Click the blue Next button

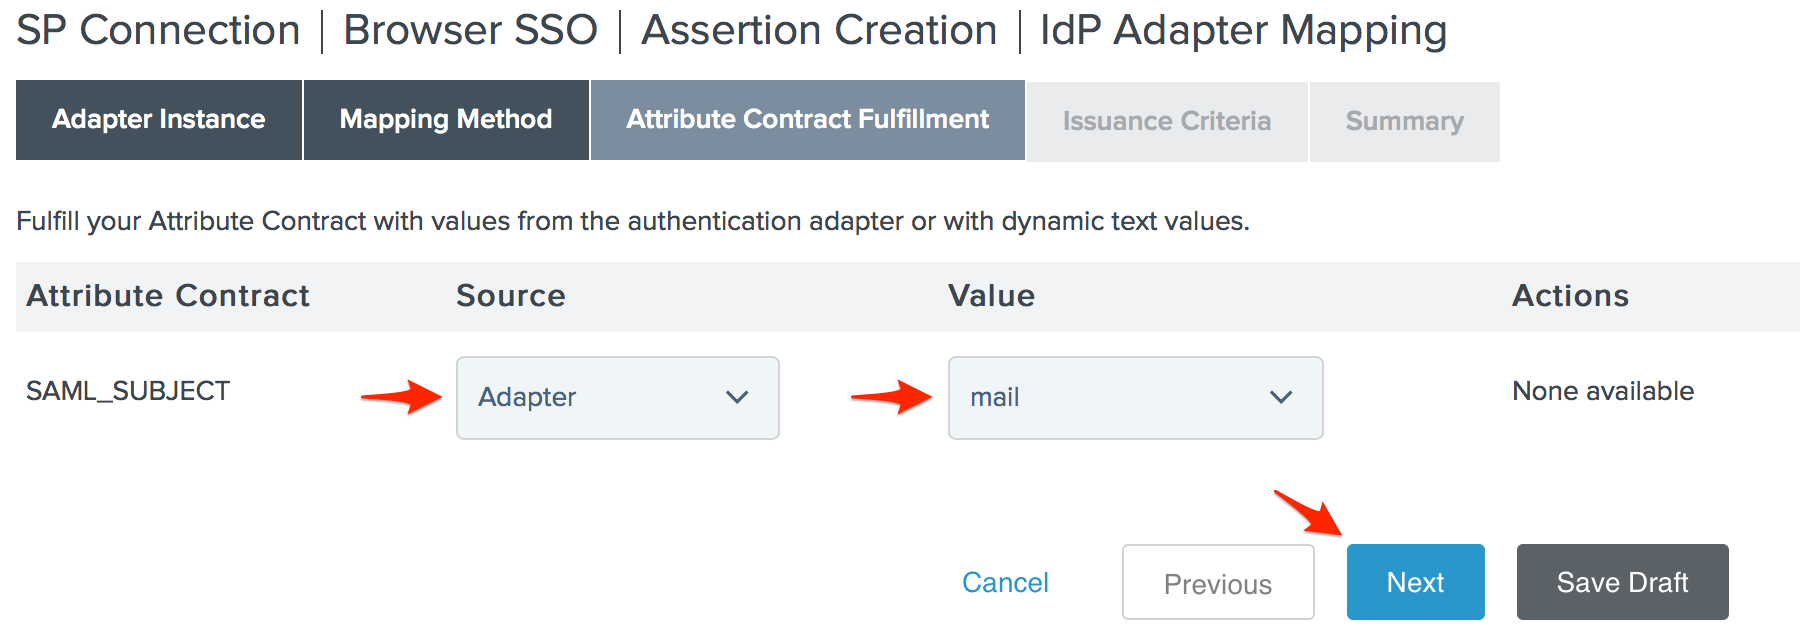(x=1415, y=582)
